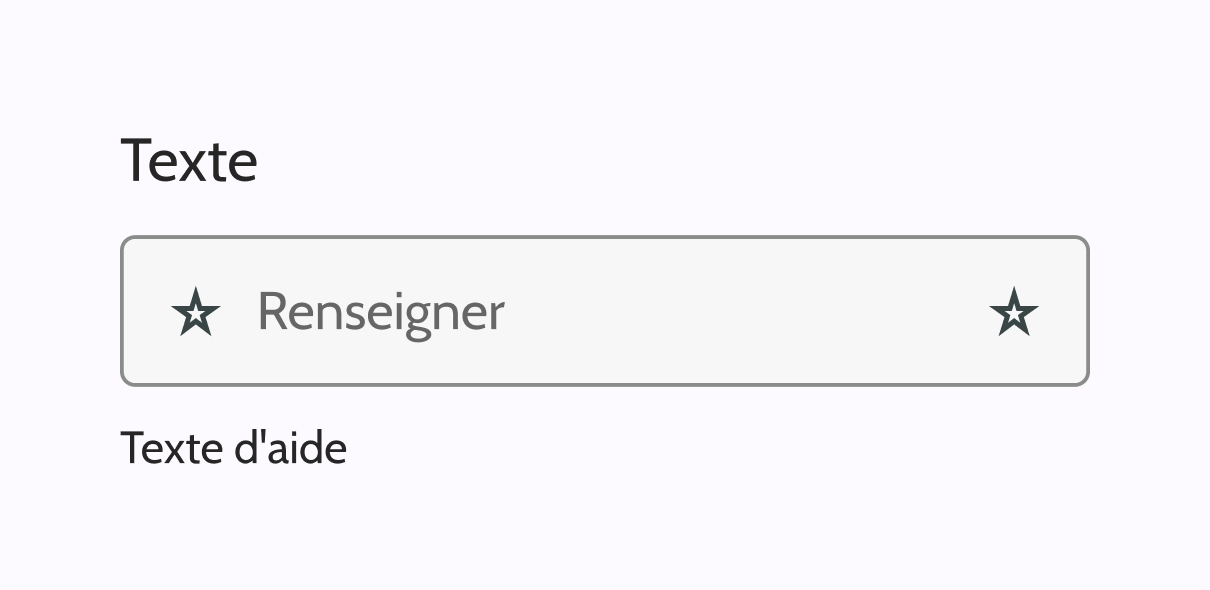Tap the star icon at the field's right end
The image size is (1210, 590).
pos(1013,312)
